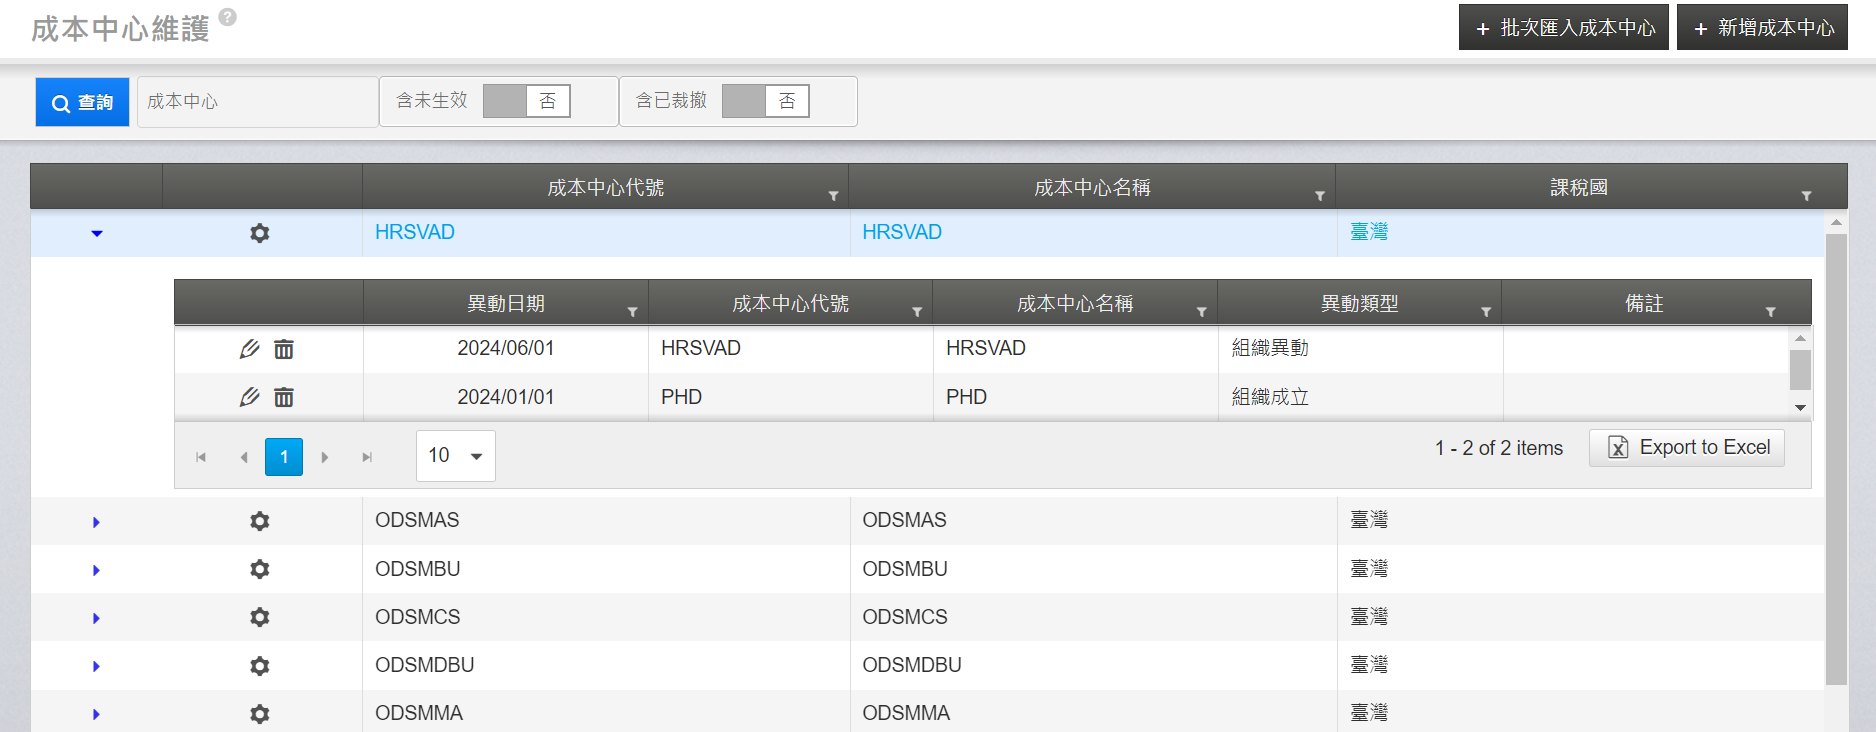Toggle the 含未生效 switch
1876x732 pixels.
(x=526, y=101)
